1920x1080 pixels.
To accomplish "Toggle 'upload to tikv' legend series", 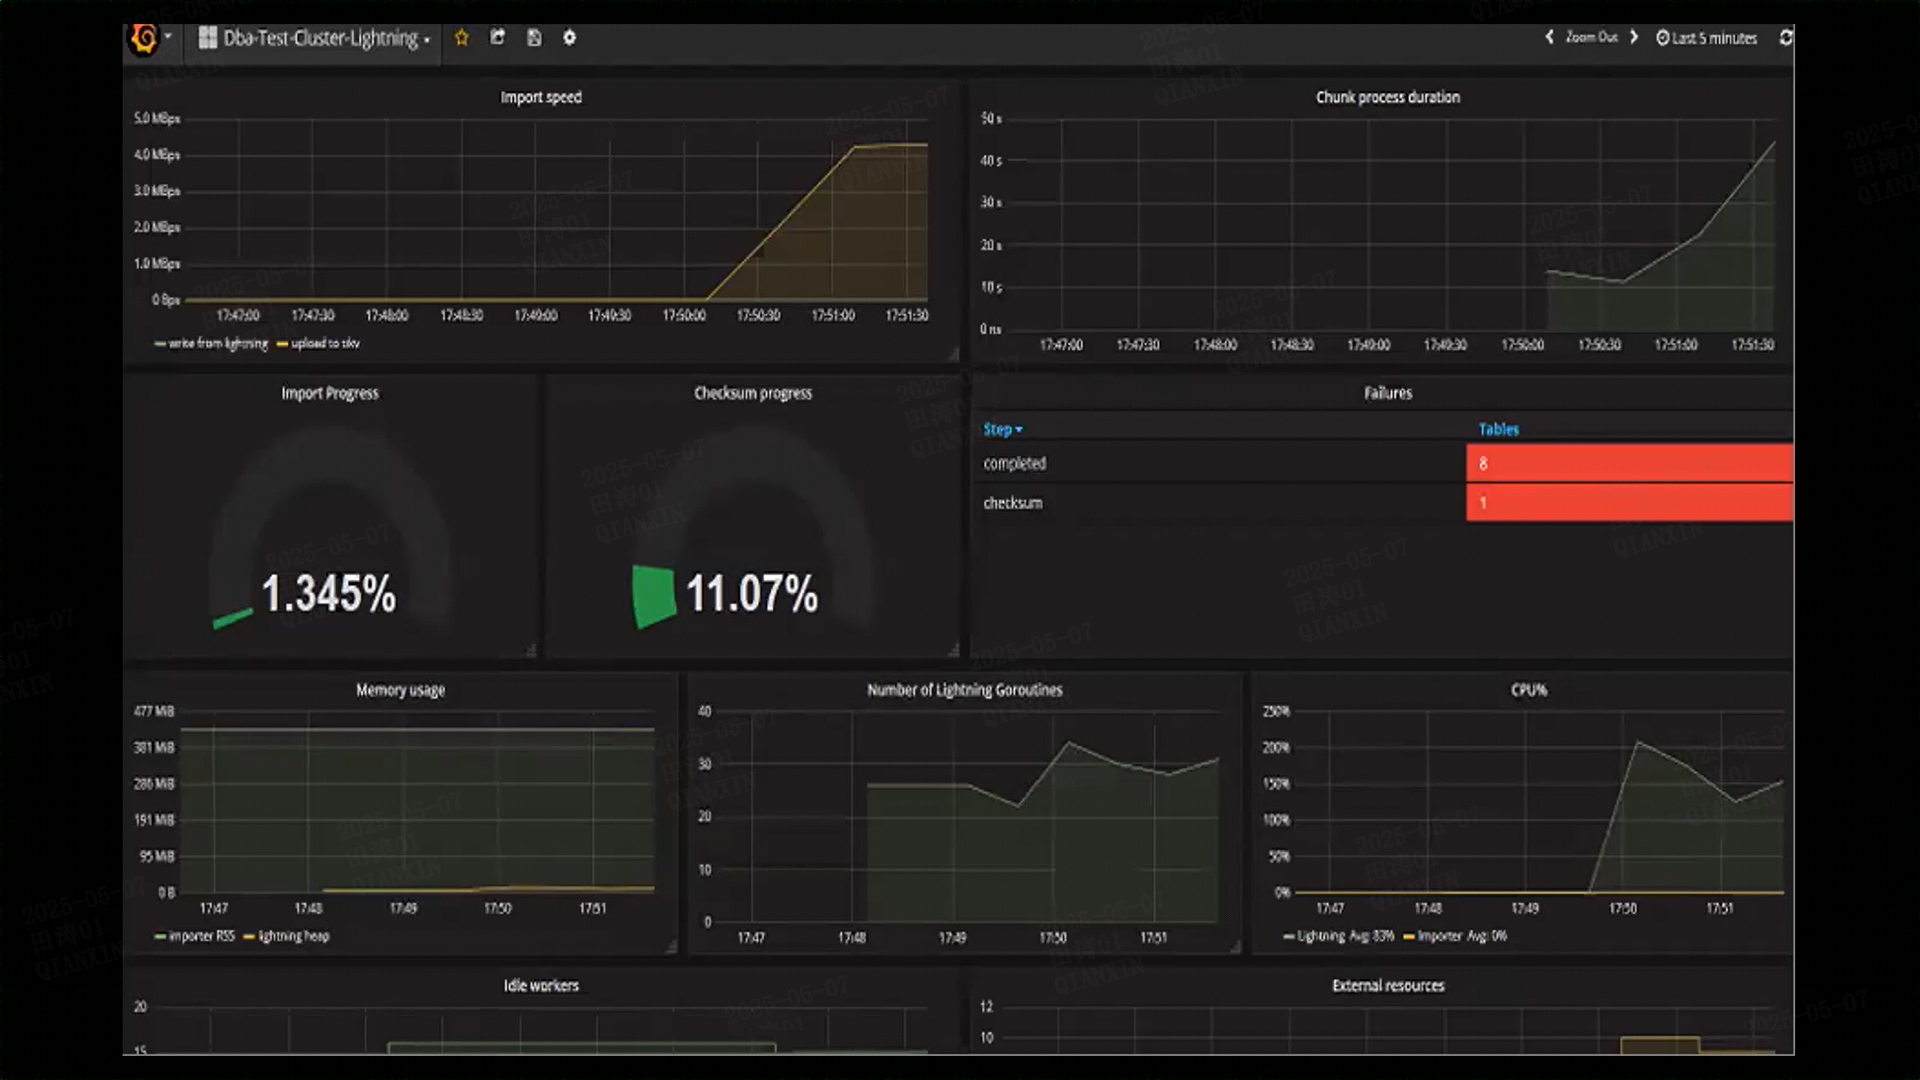I will 324,344.
